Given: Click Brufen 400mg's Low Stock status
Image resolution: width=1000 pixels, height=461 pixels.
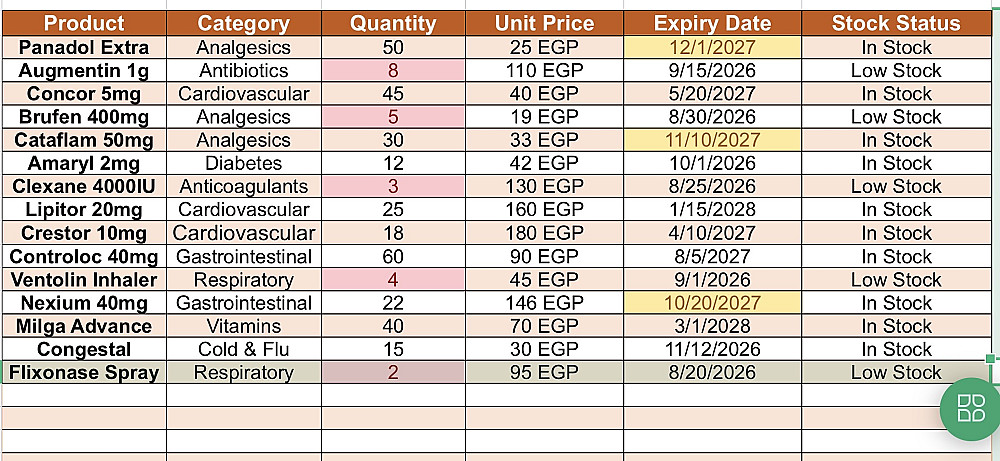Looking at the screenshot, I should click(896, 117).
